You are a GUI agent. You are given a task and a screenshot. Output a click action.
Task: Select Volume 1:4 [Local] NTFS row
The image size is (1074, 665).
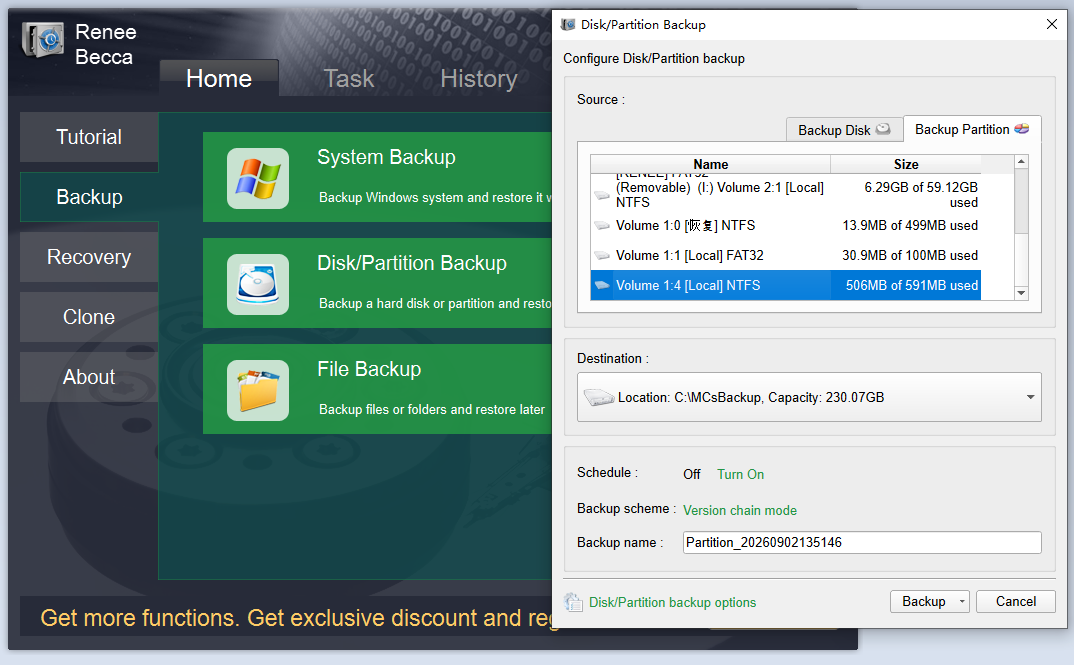tap(786, 286)
